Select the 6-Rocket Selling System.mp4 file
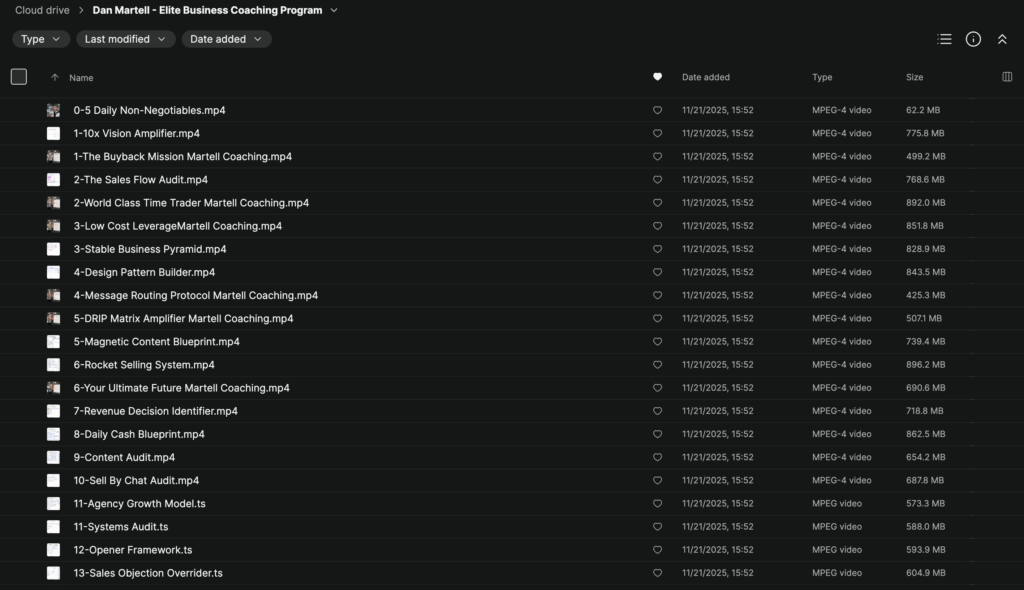This screenshot has height=590, width=1024. coord(144,365)
